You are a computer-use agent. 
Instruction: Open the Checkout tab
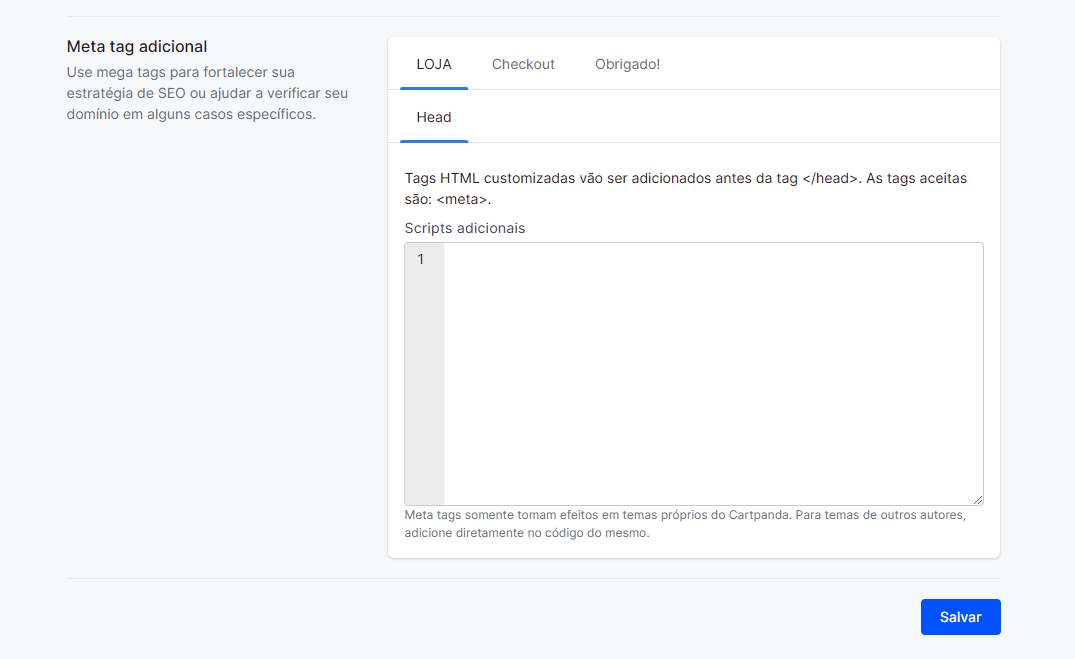523,64
